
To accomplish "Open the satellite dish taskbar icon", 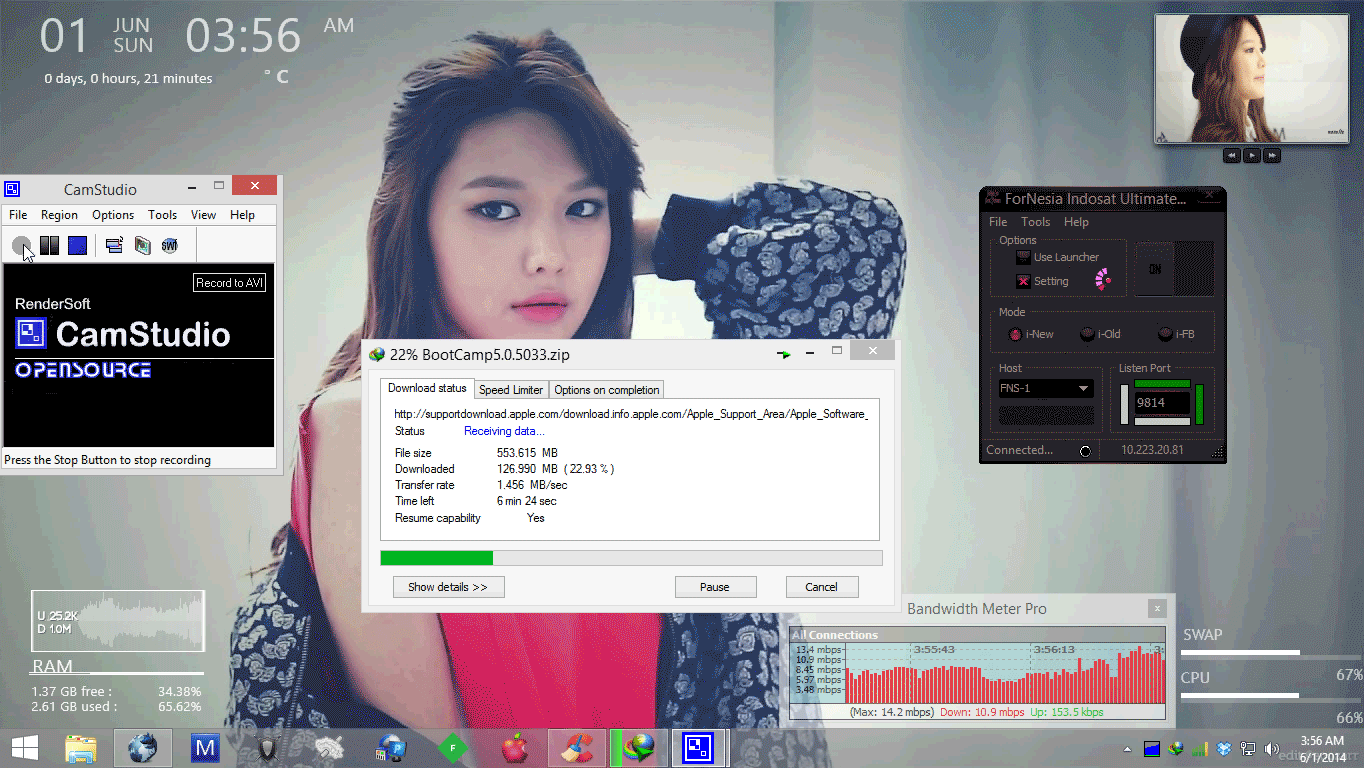I will [329, 748].
